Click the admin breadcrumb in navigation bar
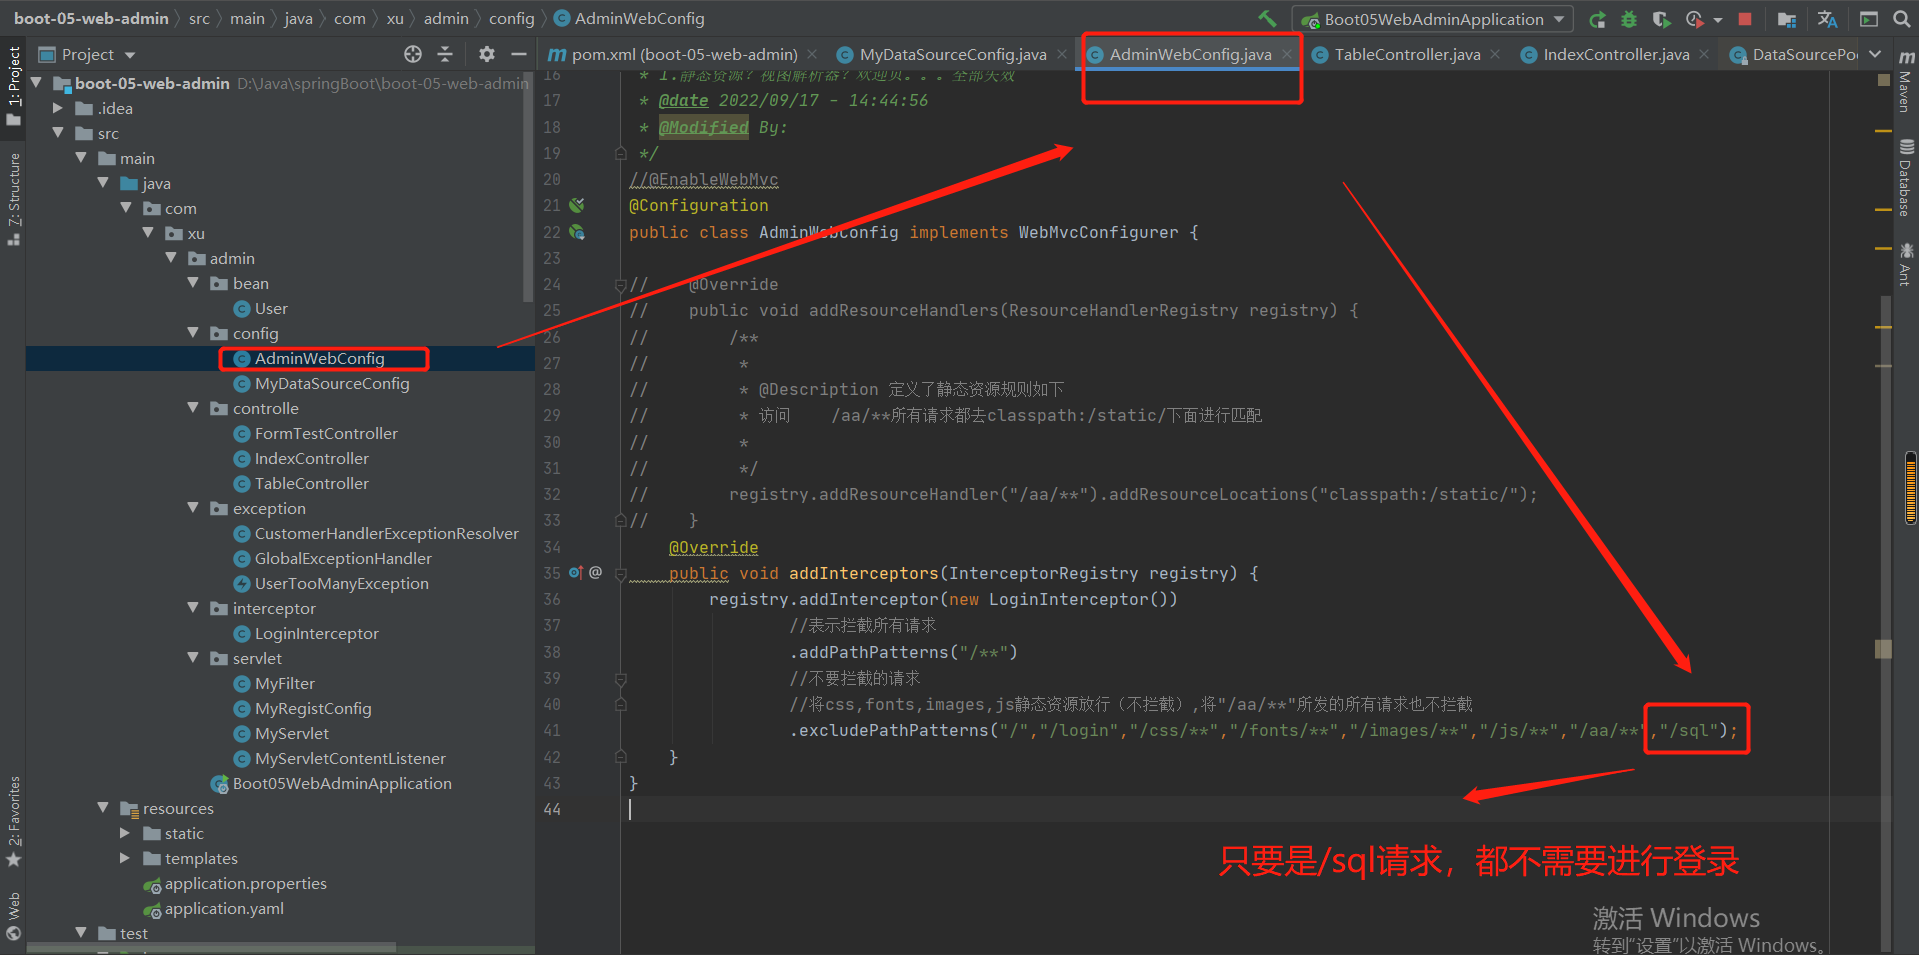 click(x=446, y=18)
